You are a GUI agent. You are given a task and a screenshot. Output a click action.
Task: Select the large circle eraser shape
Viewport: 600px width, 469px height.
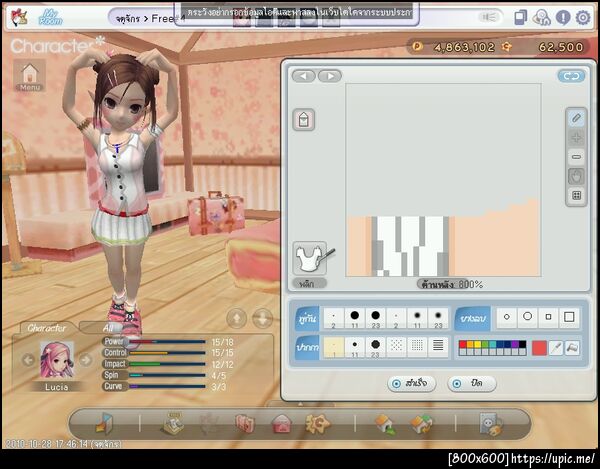coord(527,317)
